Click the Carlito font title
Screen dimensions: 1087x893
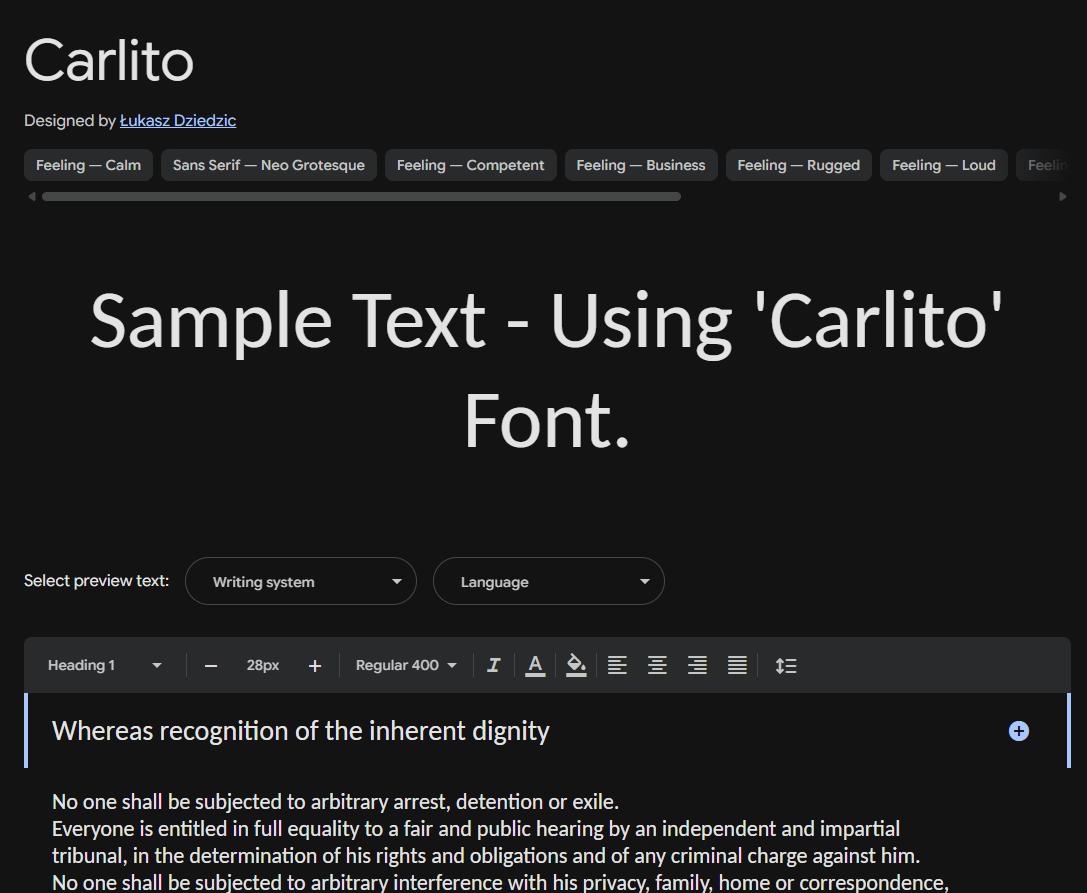109,60
